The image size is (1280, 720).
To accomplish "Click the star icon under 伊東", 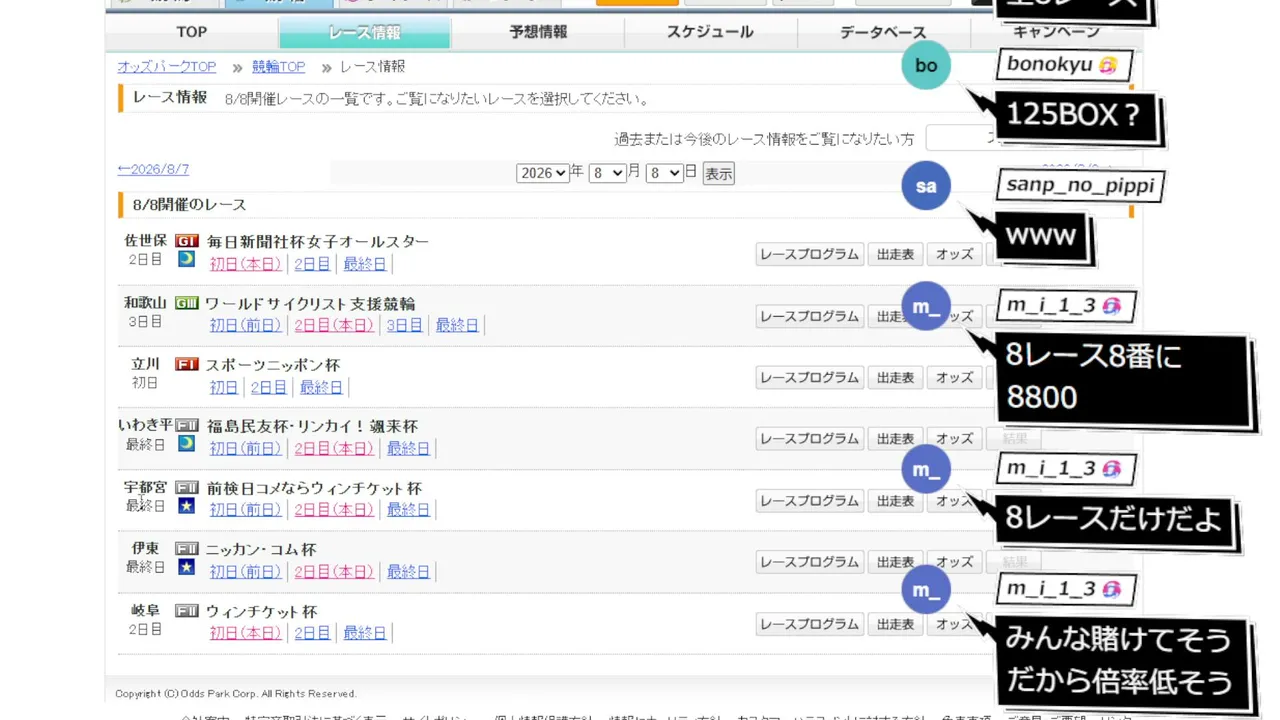I will [x=186, y=567].
